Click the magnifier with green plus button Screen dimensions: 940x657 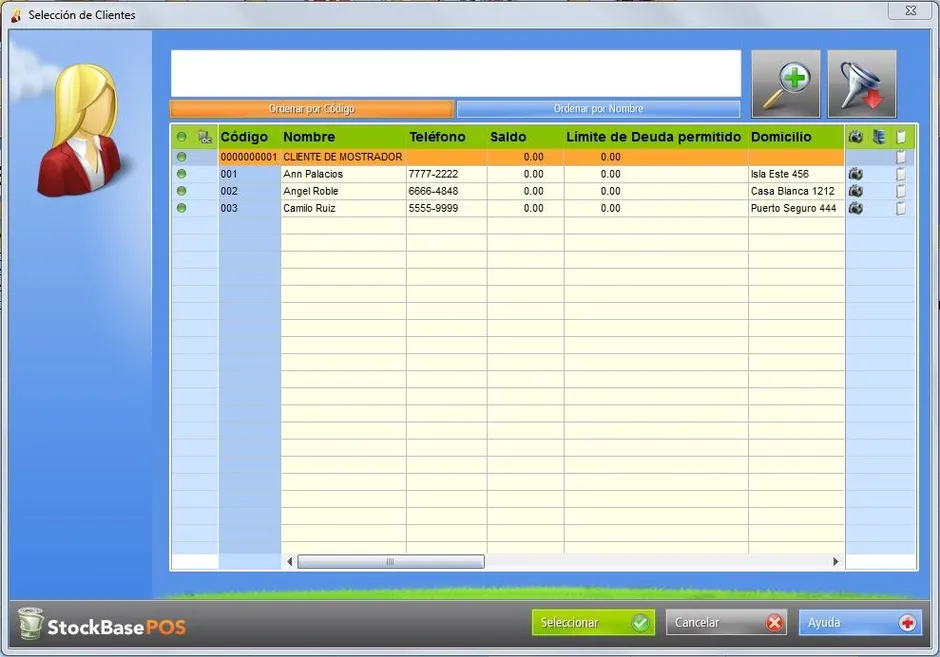point(785,84)
